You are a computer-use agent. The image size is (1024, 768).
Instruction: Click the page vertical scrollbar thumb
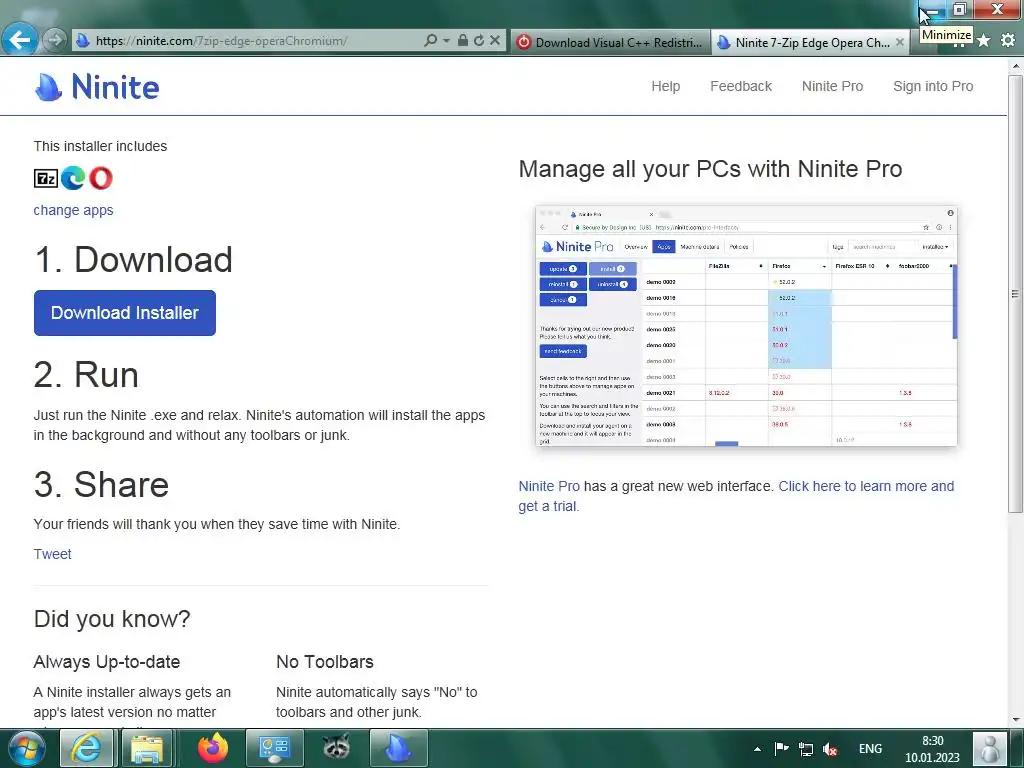pyautogui.click(x=1016, y=292)
